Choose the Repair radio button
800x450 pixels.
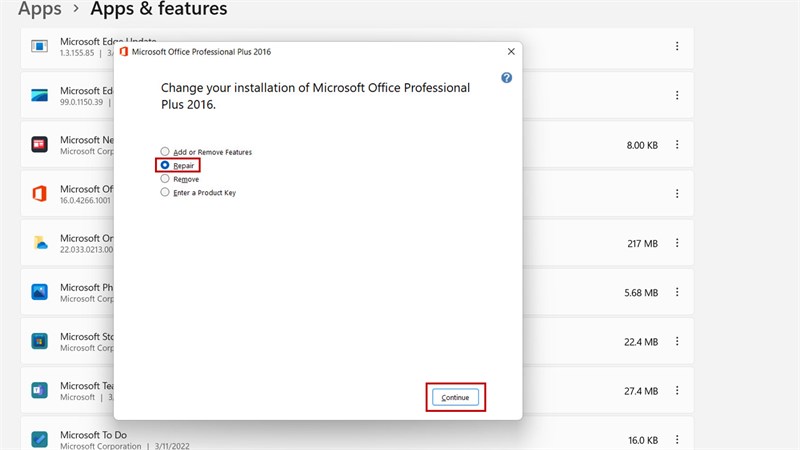tap(165, 165)
